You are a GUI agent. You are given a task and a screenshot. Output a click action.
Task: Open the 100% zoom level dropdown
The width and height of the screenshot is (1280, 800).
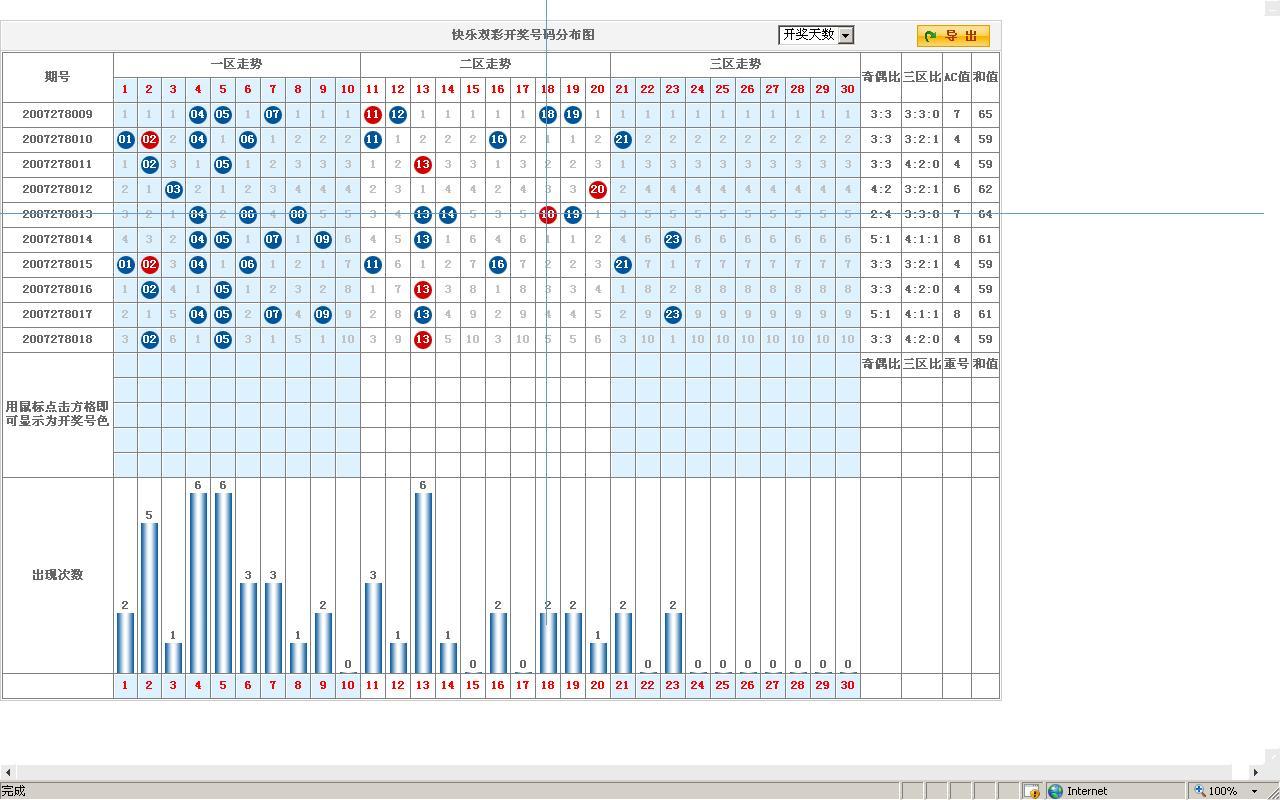click(x=1254, y=791)
